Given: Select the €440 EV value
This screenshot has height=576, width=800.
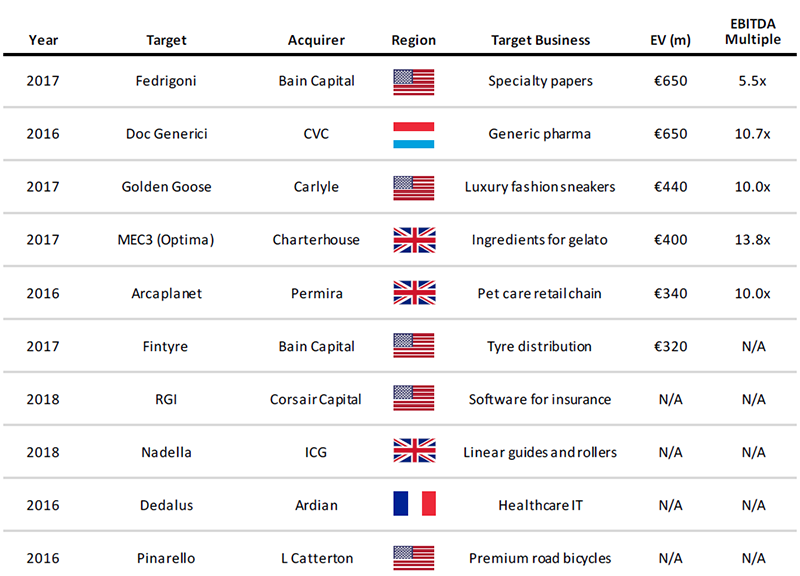Looking at the screenshot, I should pyautogui.click(x=669, y=187).
